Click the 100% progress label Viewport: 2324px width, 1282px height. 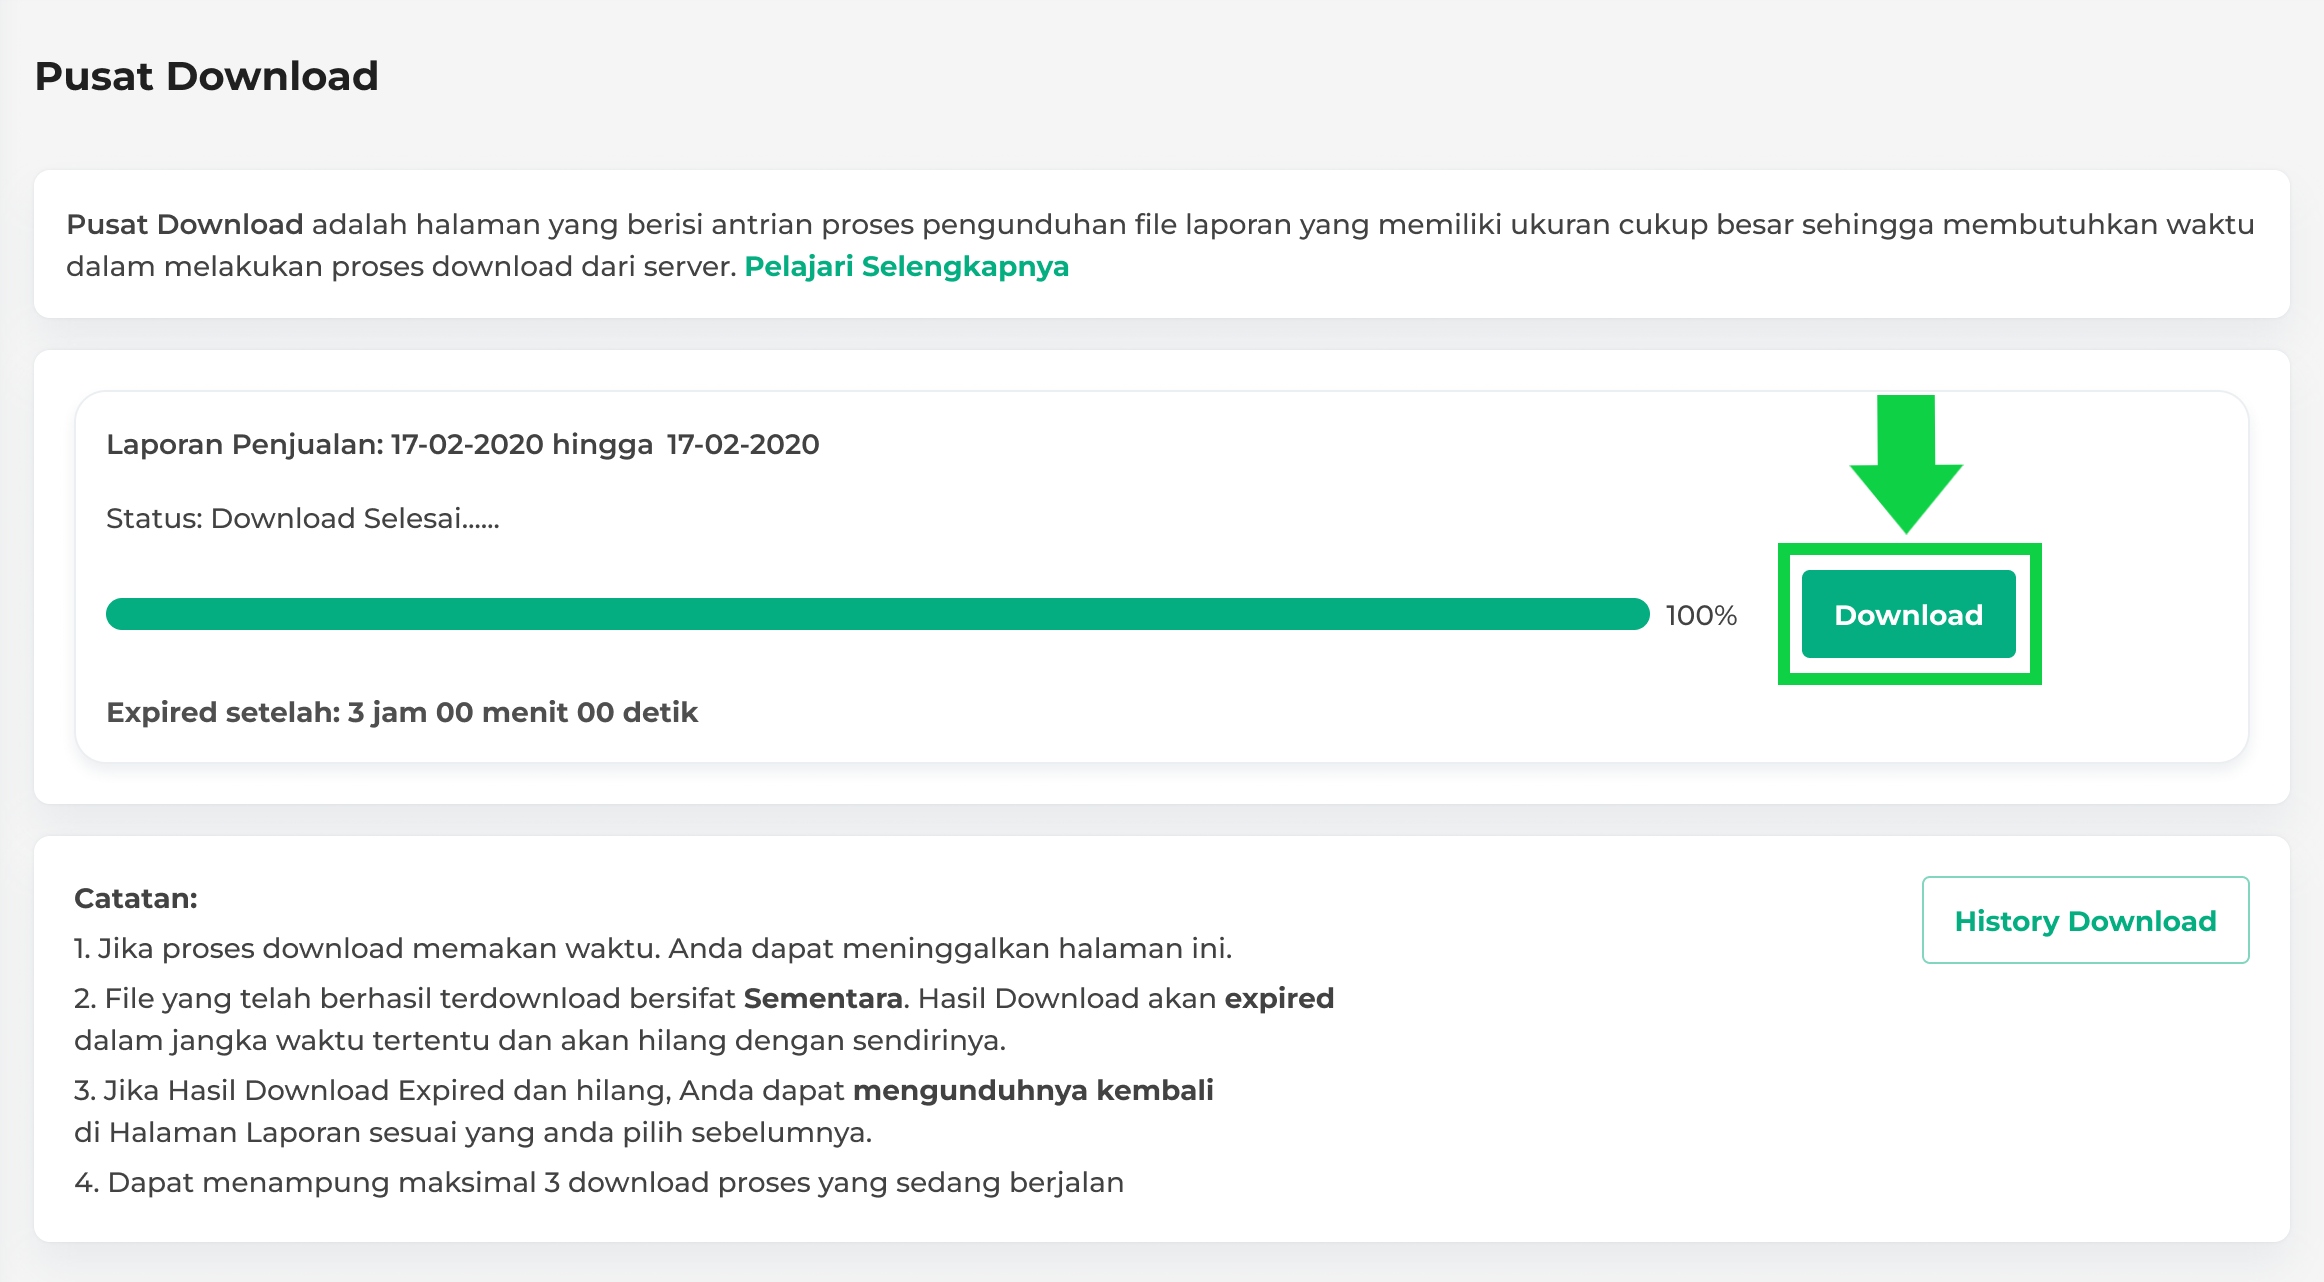tap(1701, 615)
